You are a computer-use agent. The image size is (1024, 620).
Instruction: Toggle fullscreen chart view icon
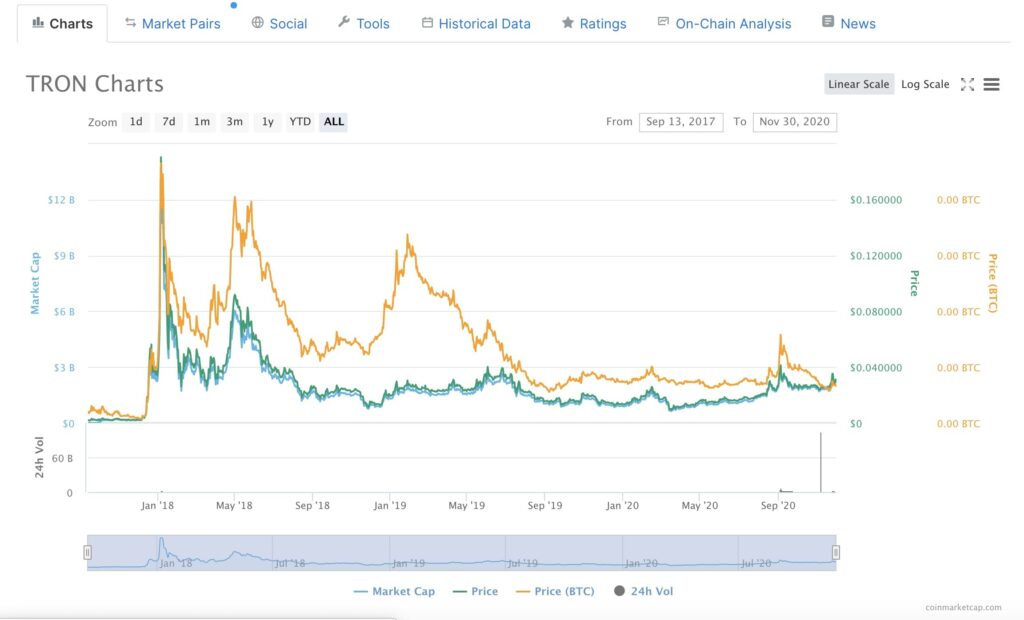(x=967, y=84)
